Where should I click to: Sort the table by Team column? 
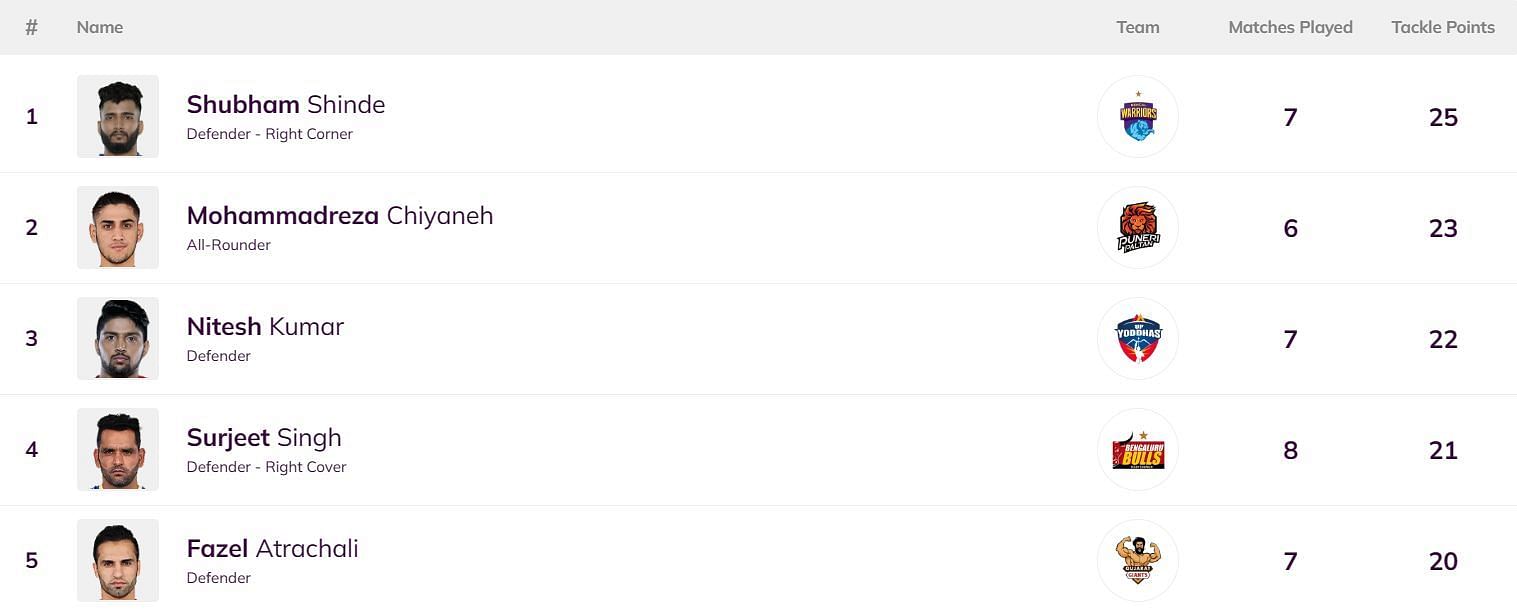tap(1138, 27)
